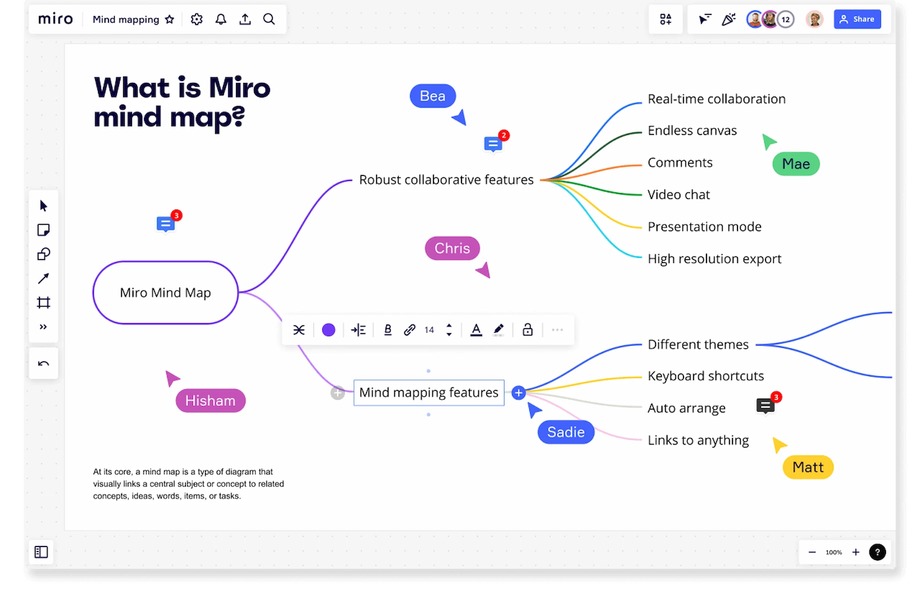The height and width of the screenshot is (604, 920).
Task: Click the undo arrow
Action: [x=43, y=363]
